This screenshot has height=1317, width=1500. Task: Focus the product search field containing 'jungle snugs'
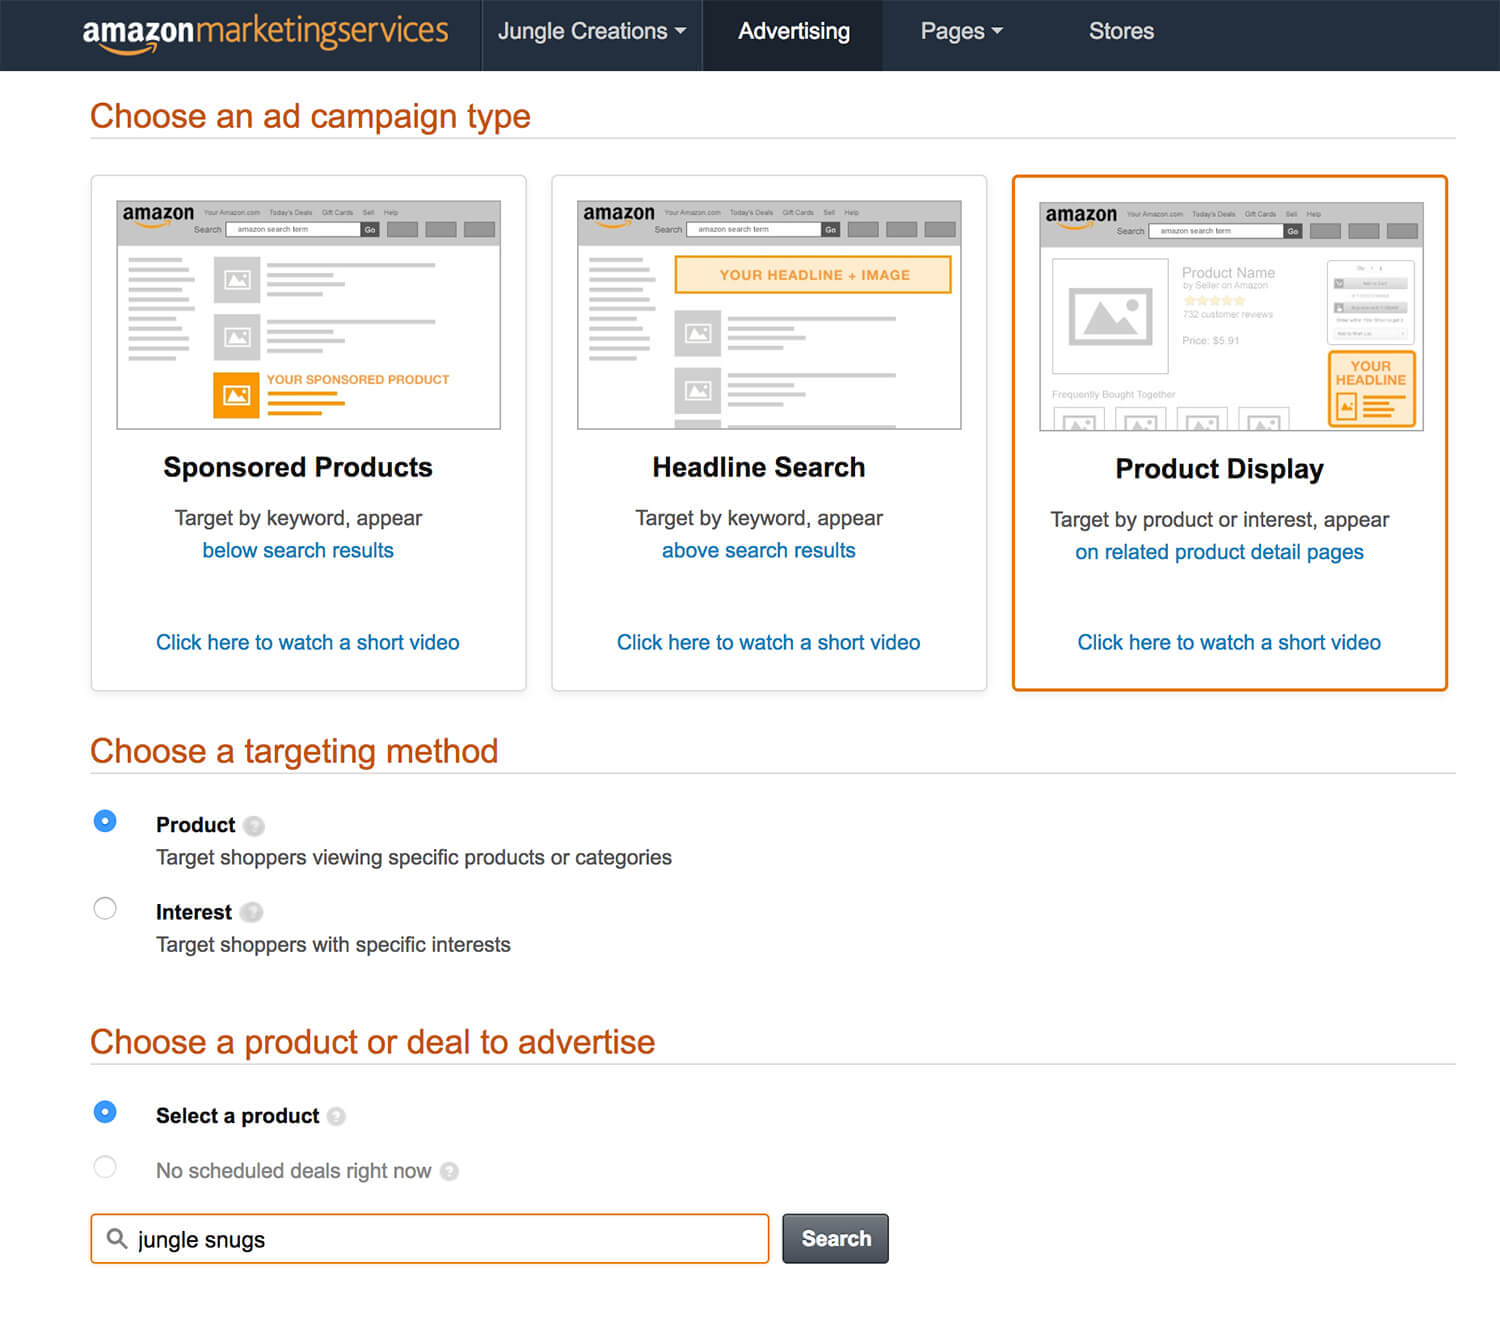[x=430, y=1239]
